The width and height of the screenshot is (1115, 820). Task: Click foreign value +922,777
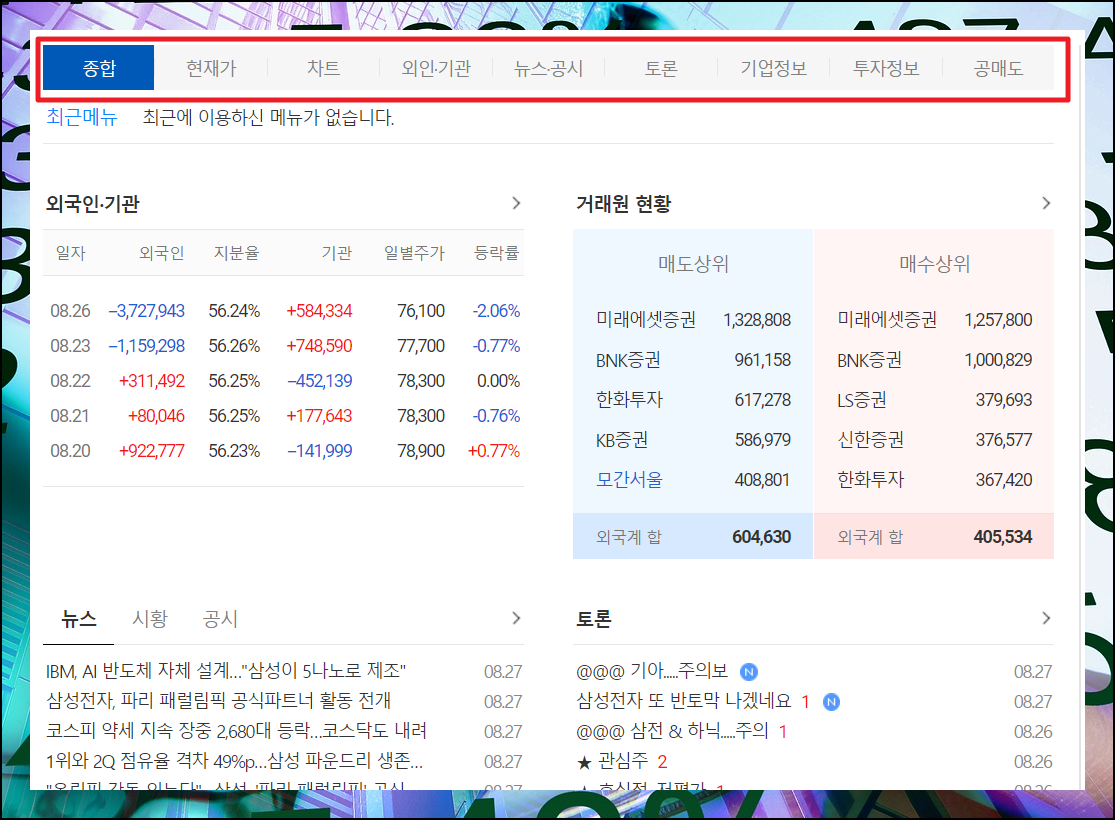pyautogui.click(x=151, y=450)
